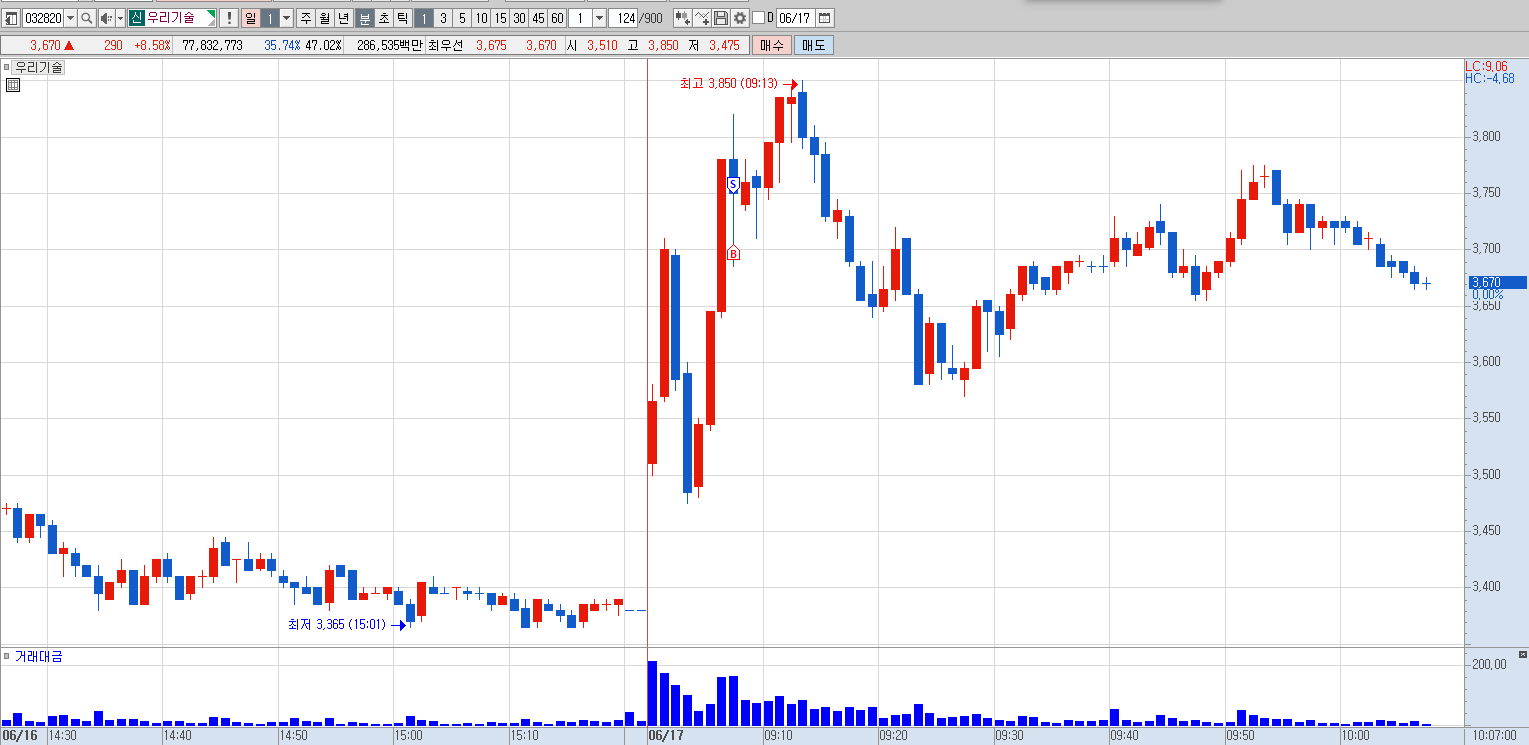Screen dimensions: 1529x745
Task: Click the chart layout icon beside stock code
Action: pyautogui.click(x=10, y=18)
